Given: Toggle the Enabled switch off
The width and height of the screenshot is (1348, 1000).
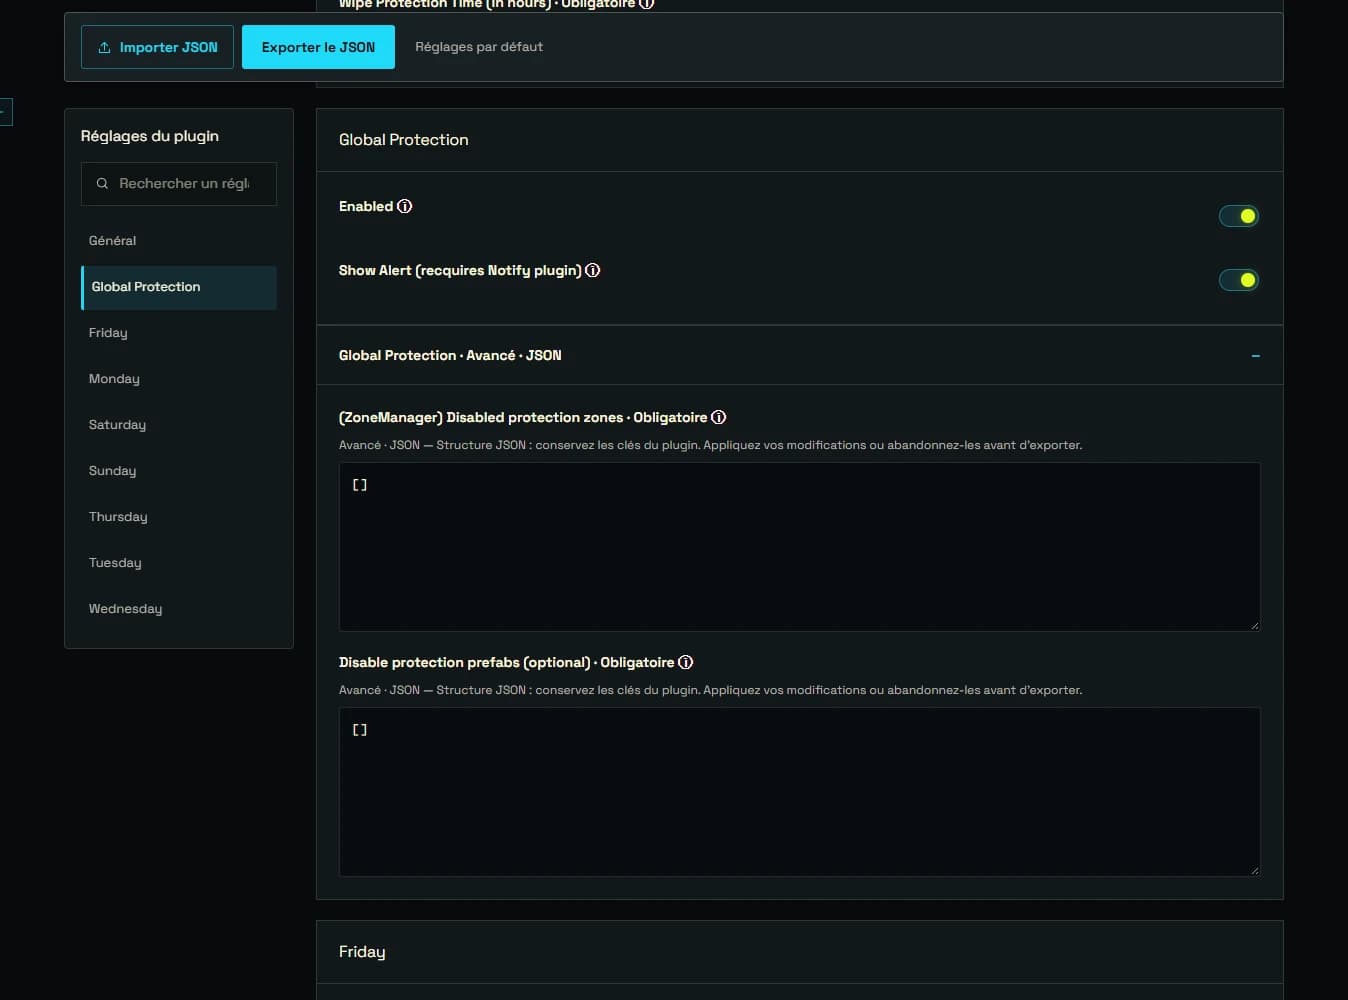Looking at the screenshot, I should tap(1238, 216).
